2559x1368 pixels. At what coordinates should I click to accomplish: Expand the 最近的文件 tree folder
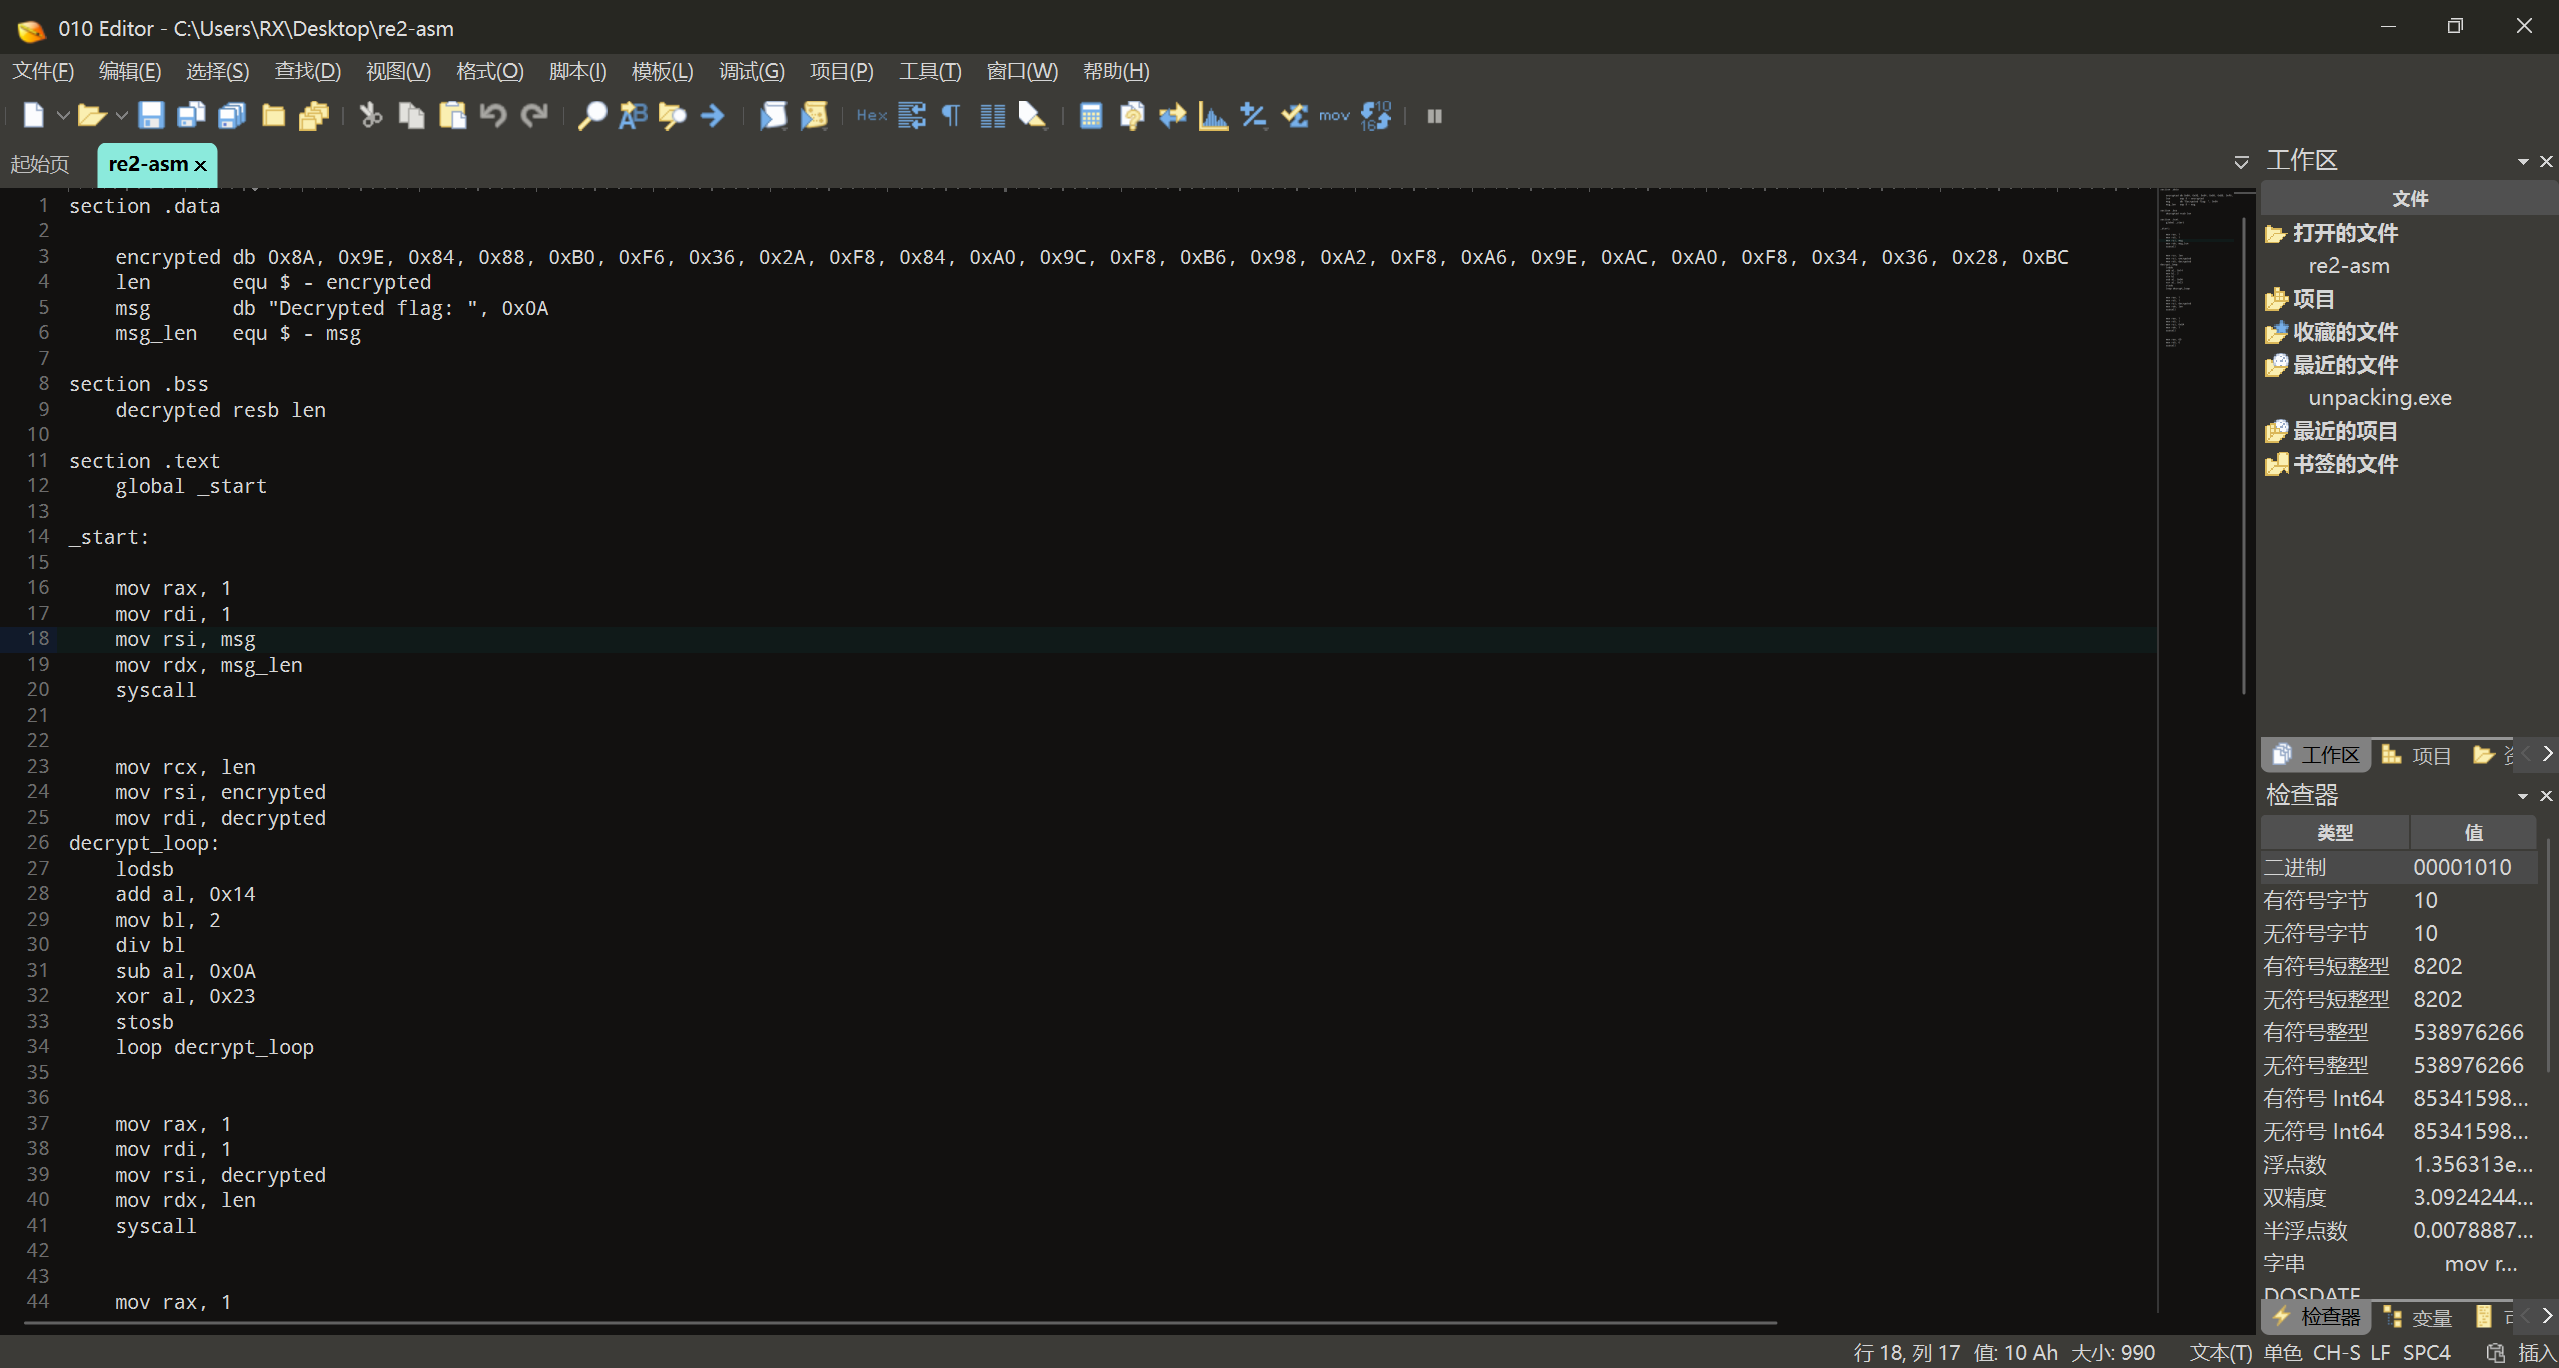[x=2345, y=365]
